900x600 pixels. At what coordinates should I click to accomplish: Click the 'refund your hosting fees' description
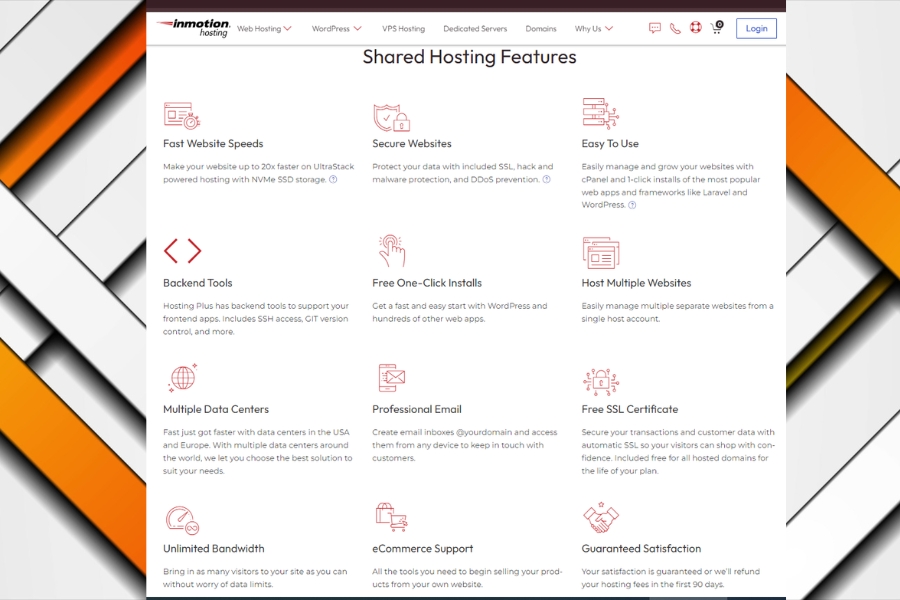pos(670,578)
